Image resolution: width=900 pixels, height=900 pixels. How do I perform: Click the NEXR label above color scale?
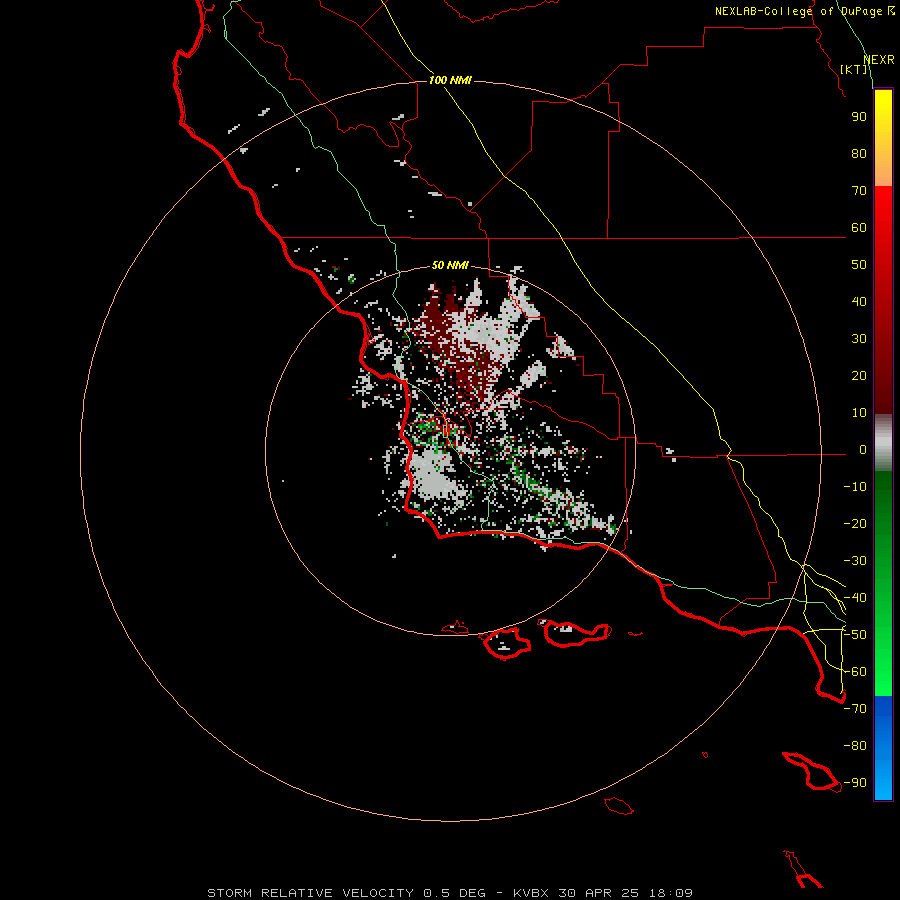[879, 60]
